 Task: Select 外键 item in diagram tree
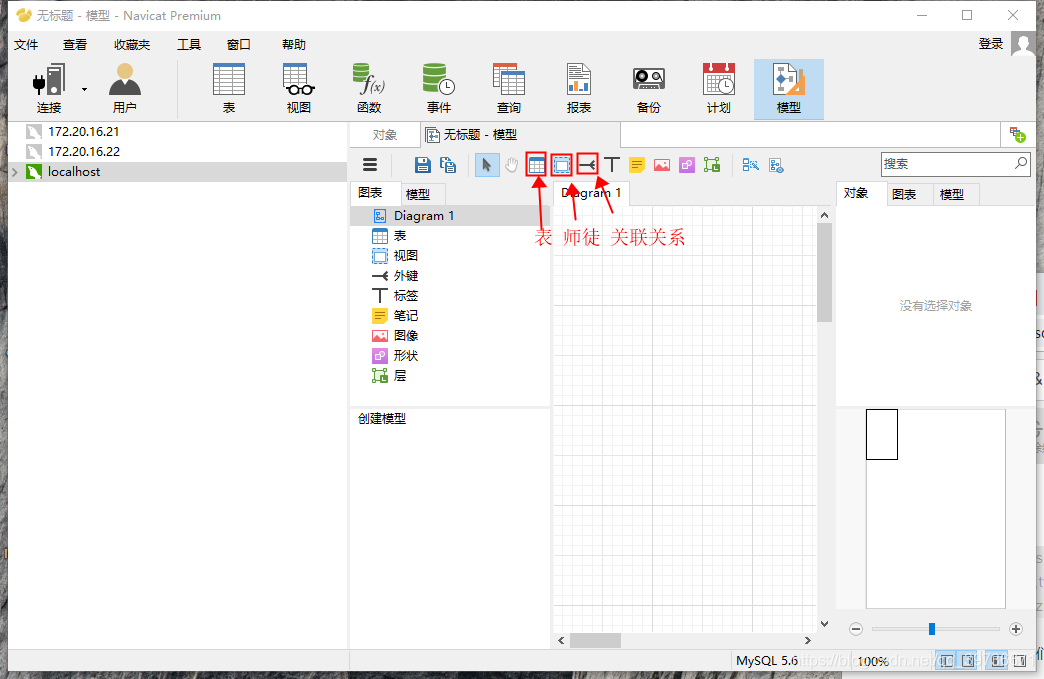[x=405, y=276]
